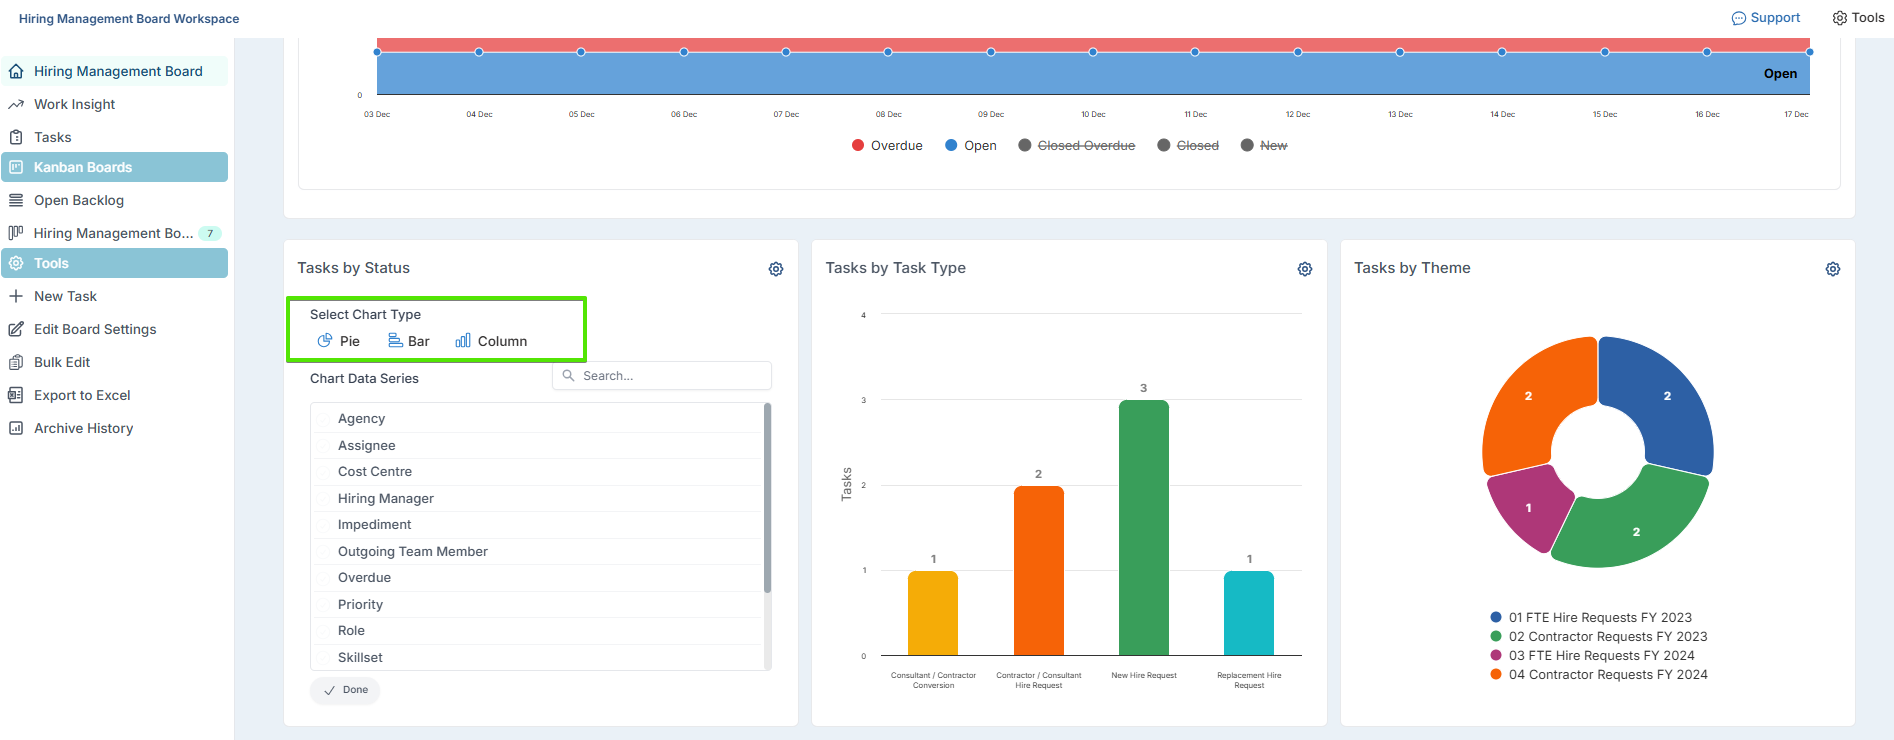The image size is (1894, 740).
Task: Check the Priority data series option
Action: [324, 605]
